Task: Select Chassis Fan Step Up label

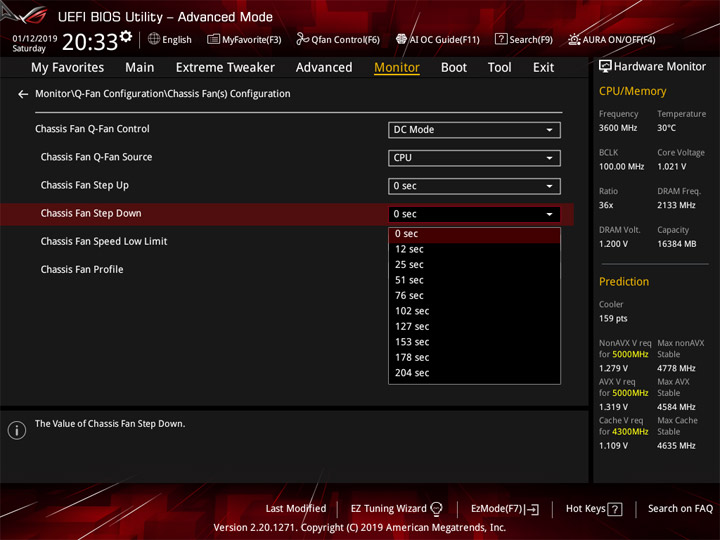Action: pos(84,186)
